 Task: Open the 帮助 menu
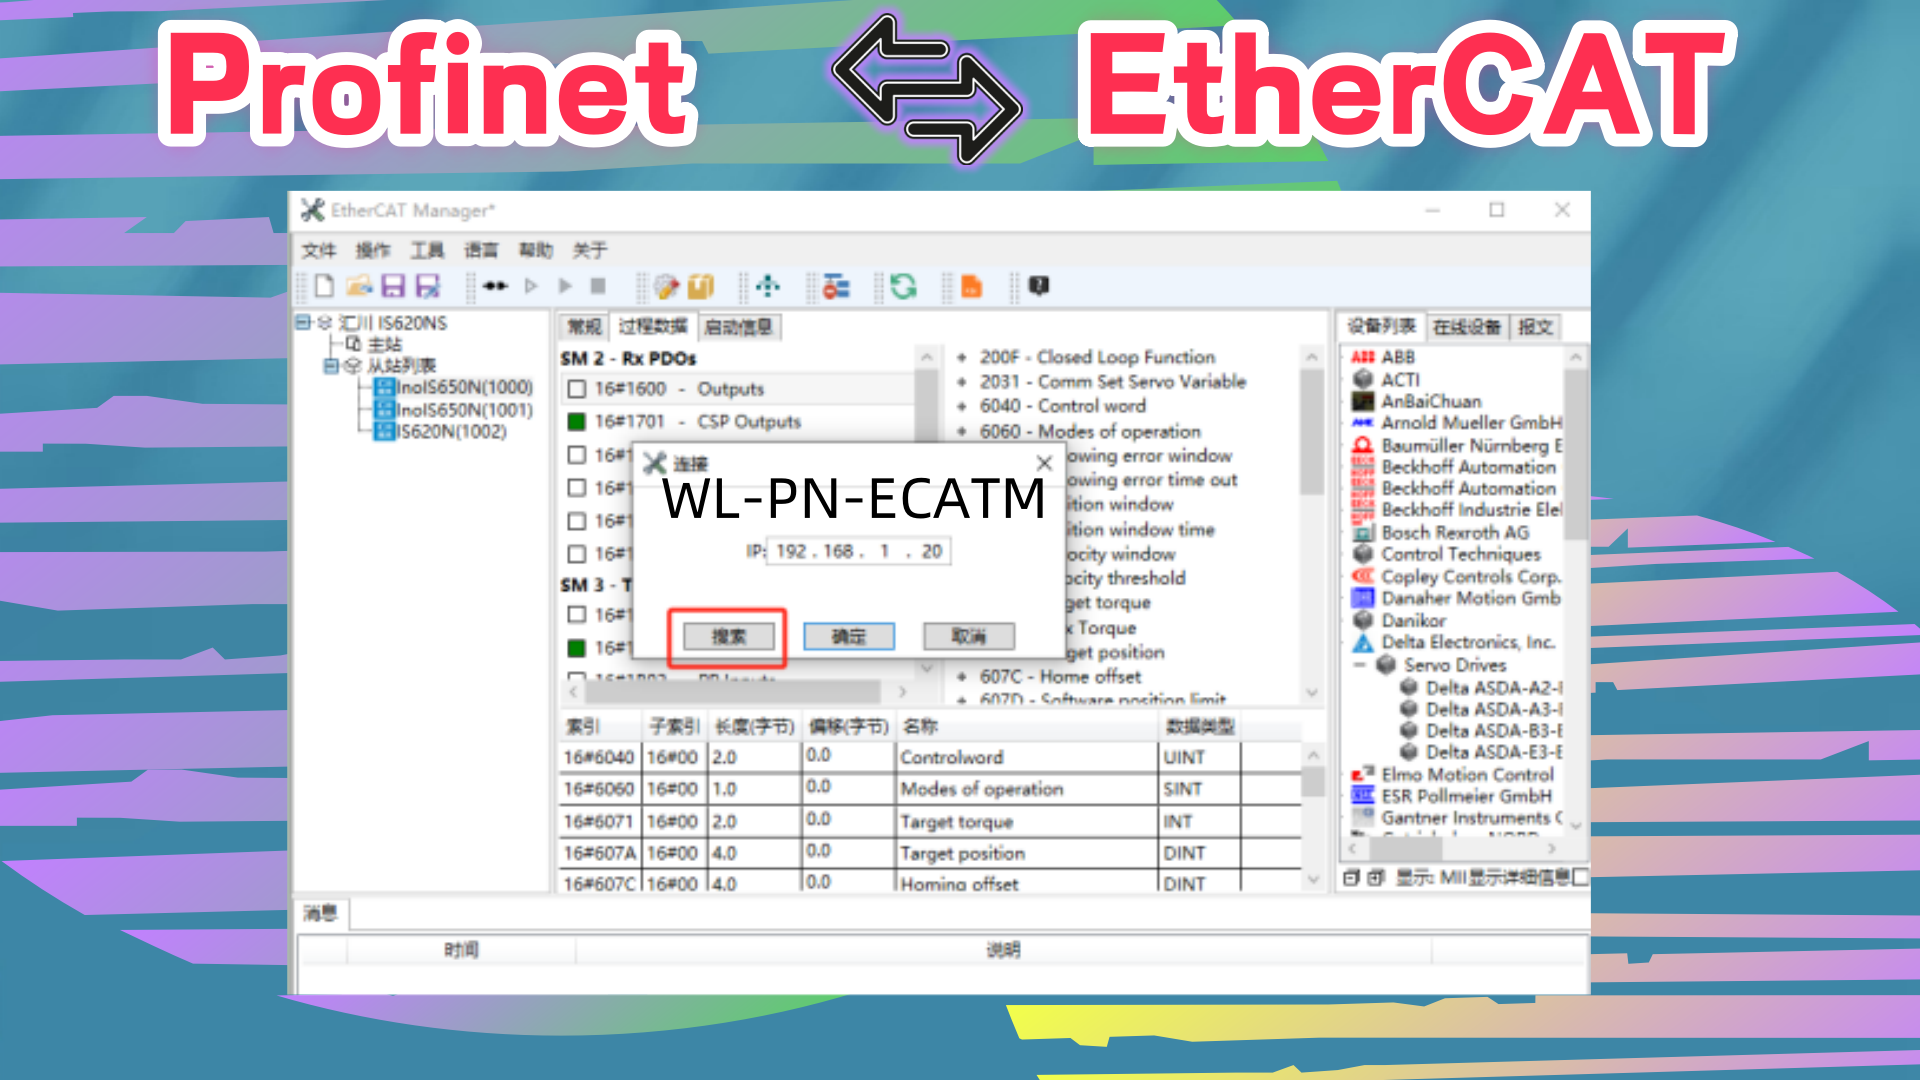click(x=535, y=250)
